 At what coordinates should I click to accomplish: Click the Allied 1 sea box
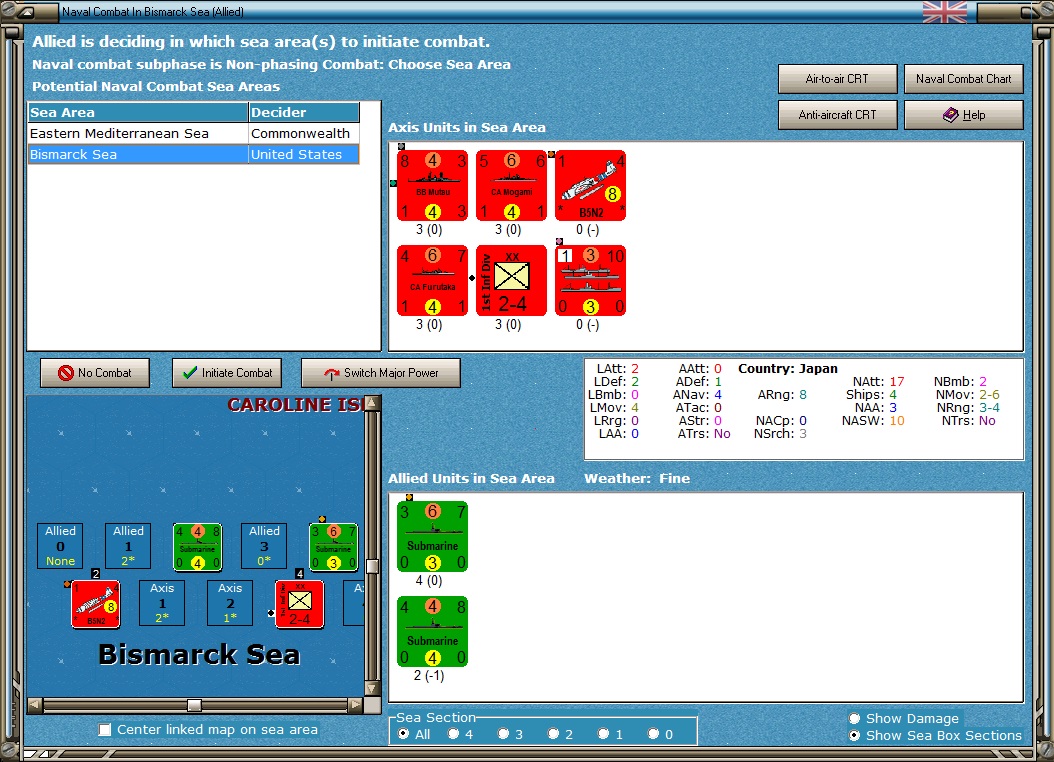click(128, 546)
